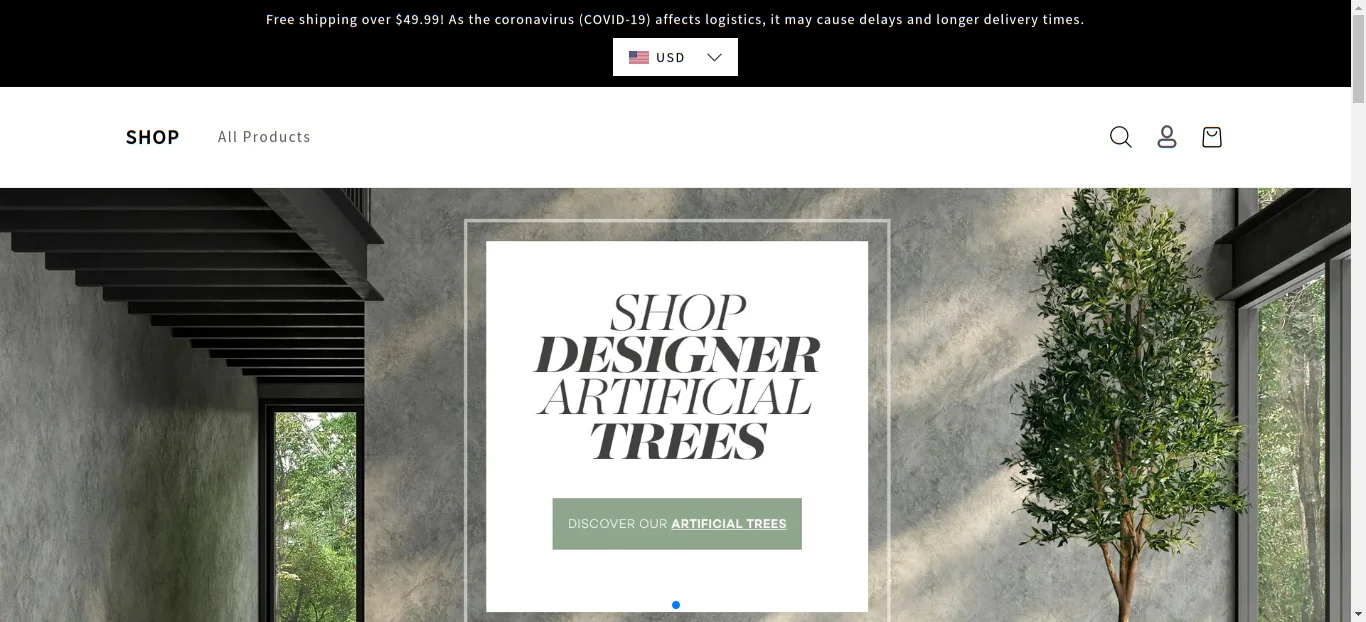Viewport: 1366px width, 622px height.
Task: Expand the currency chevron arrow
Action: click(714, 57)
